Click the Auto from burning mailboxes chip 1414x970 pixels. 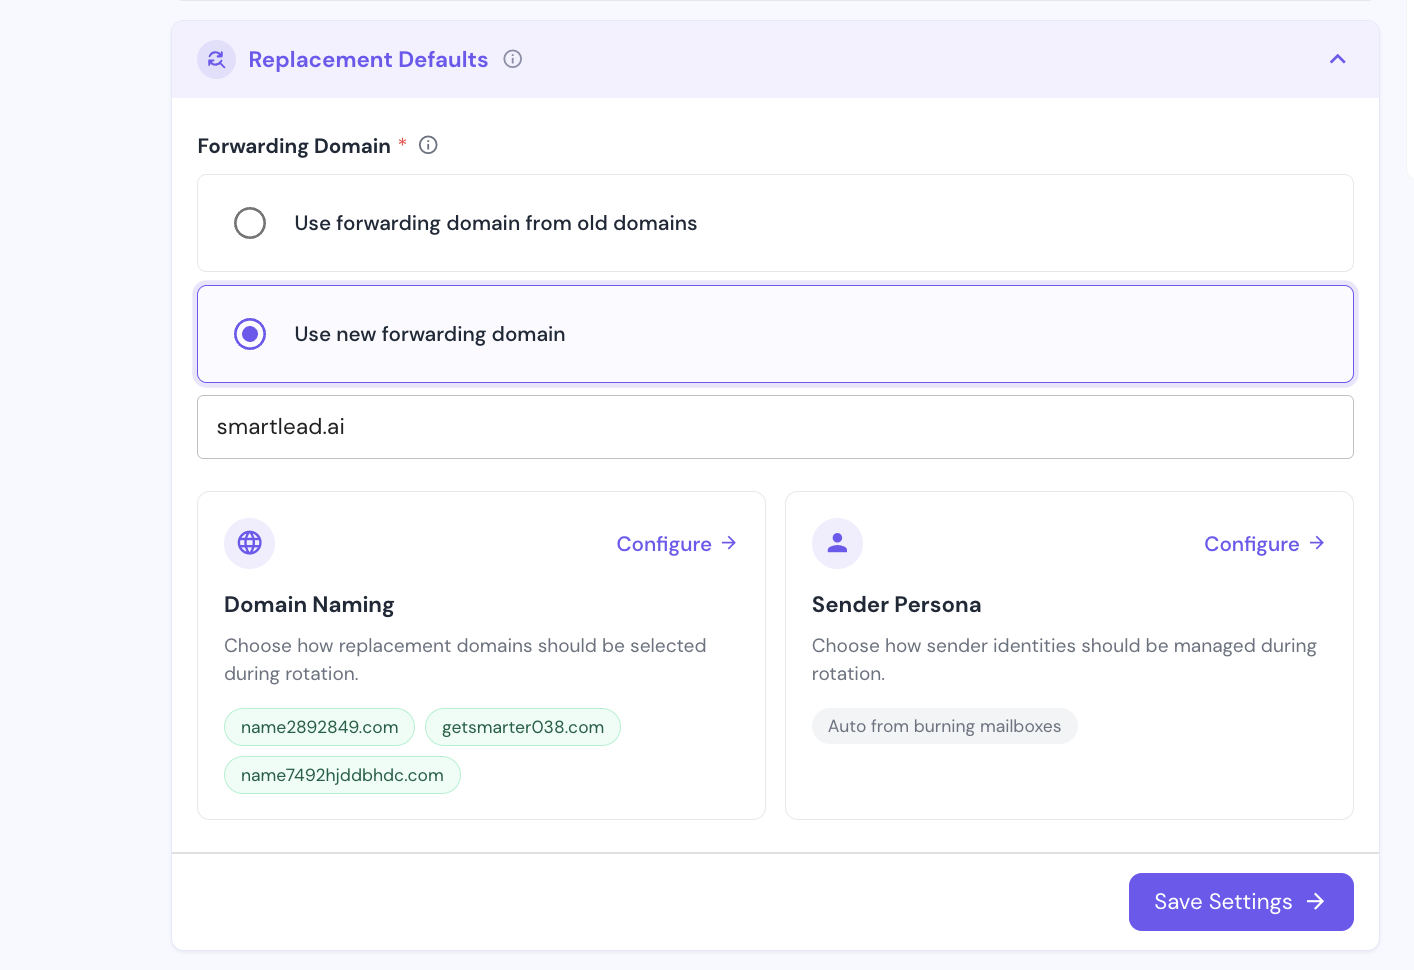tap(945, 726)
